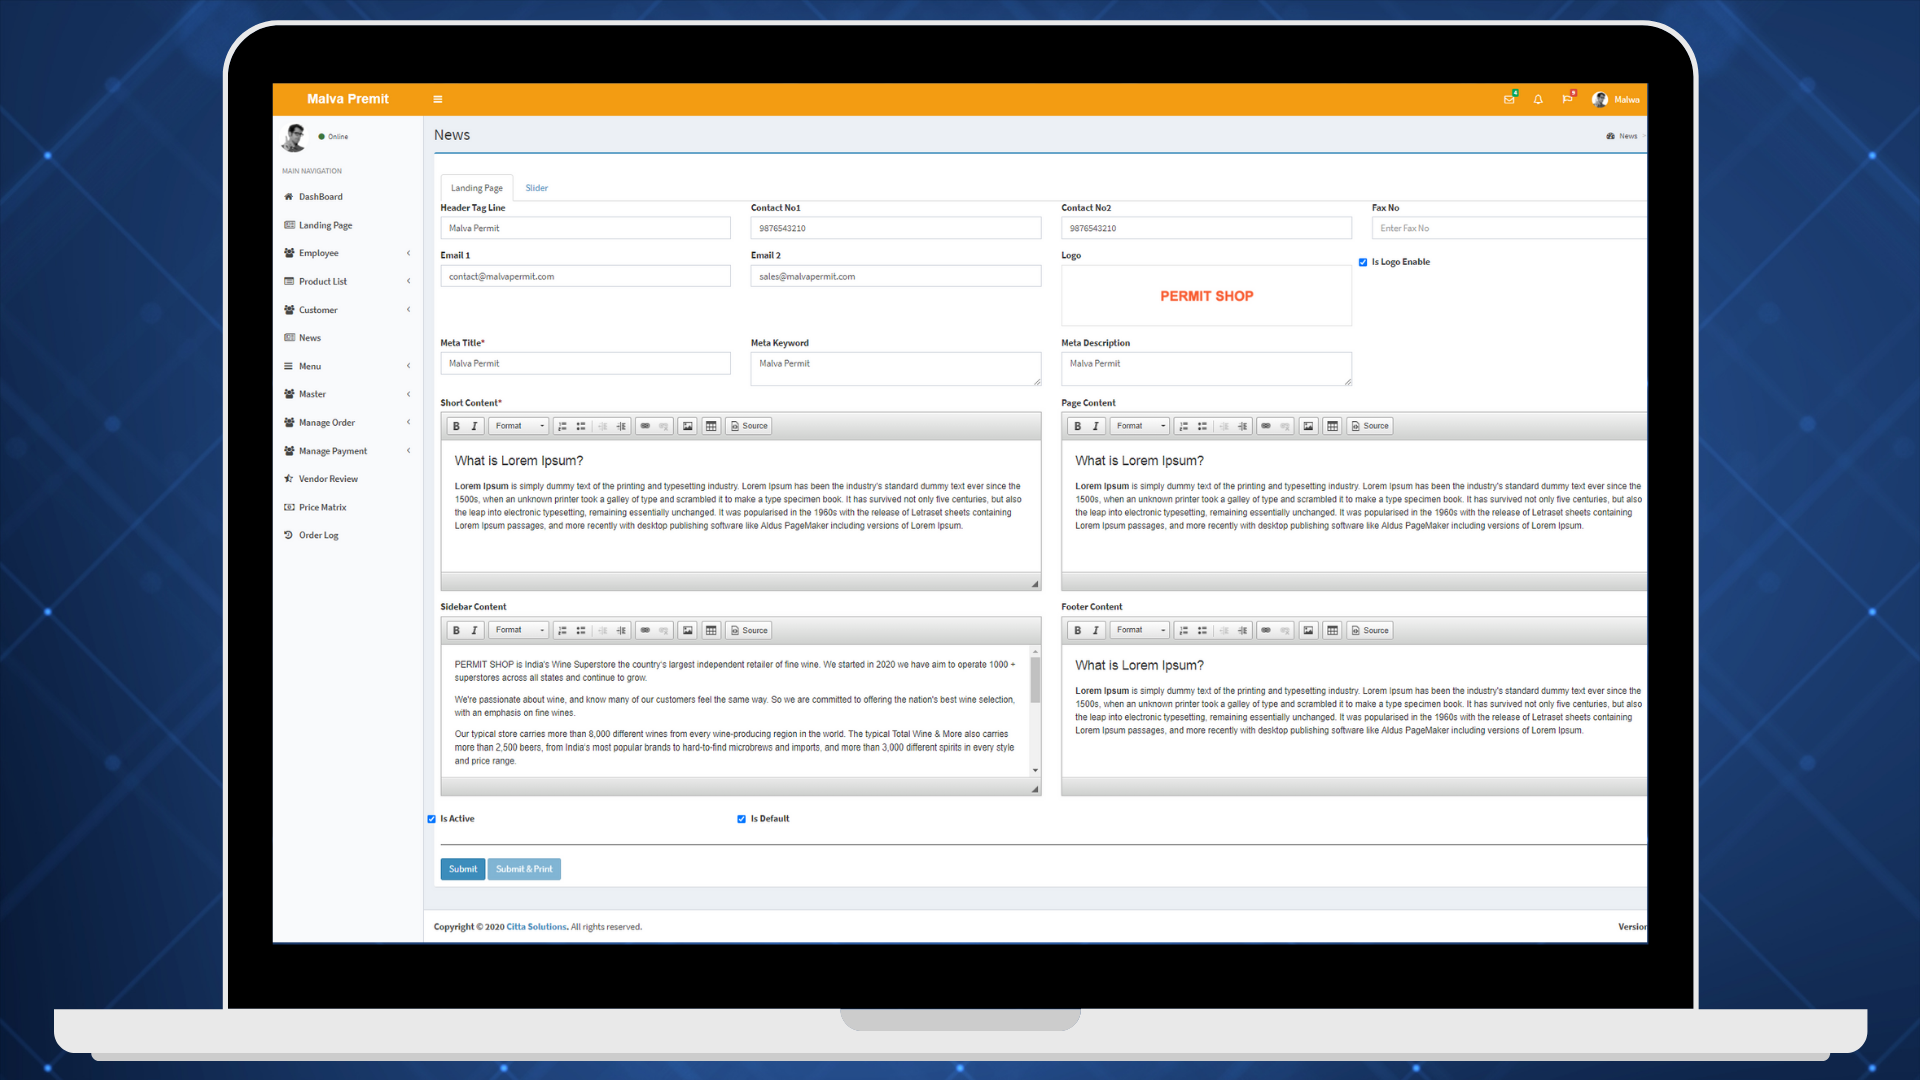The width and height of the screenshot is (1920, 1080).
Task: Toggle the hamburger sidebar menu icon
Action: [x=437, y=99]
